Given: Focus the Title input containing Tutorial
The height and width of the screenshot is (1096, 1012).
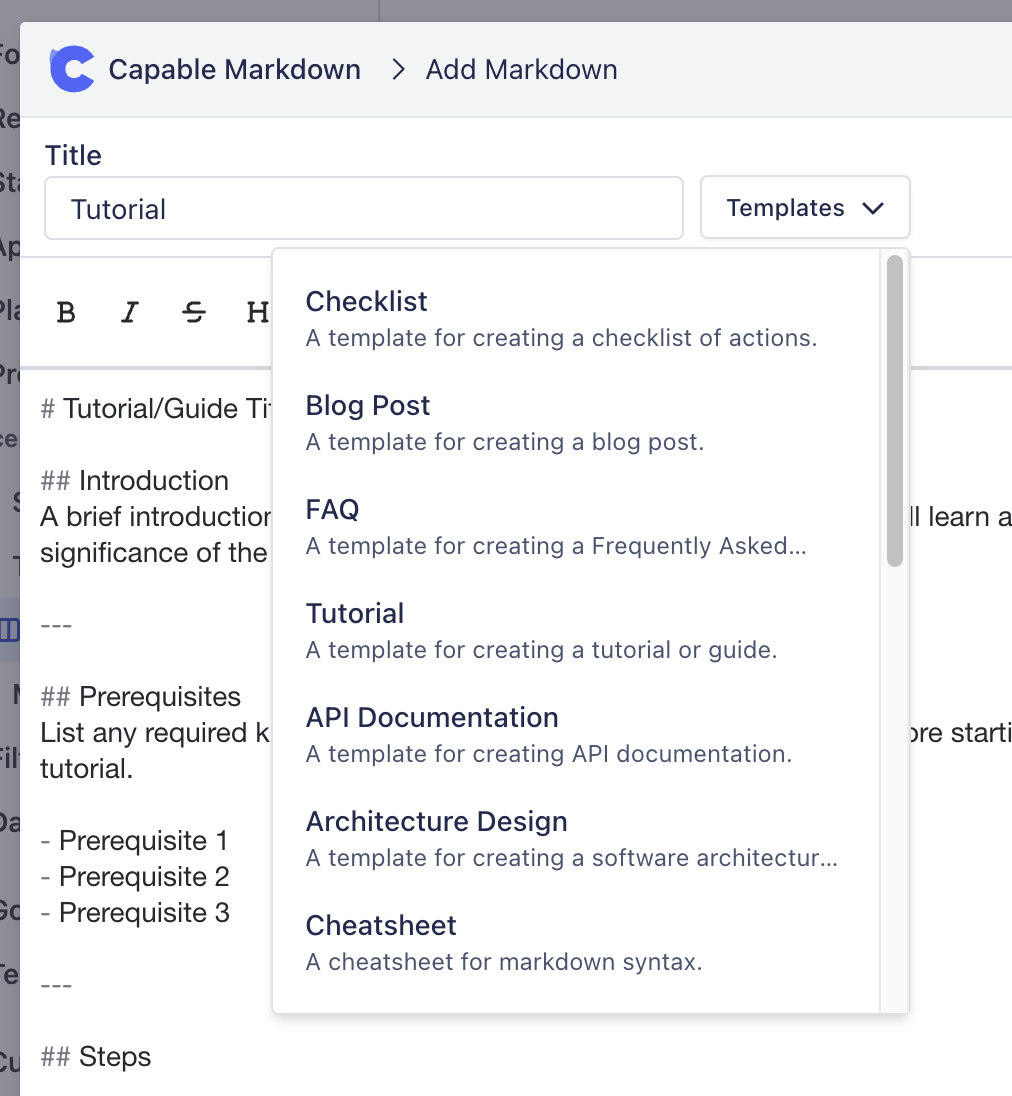Looking at the screenshot, I should coord(364,209).
